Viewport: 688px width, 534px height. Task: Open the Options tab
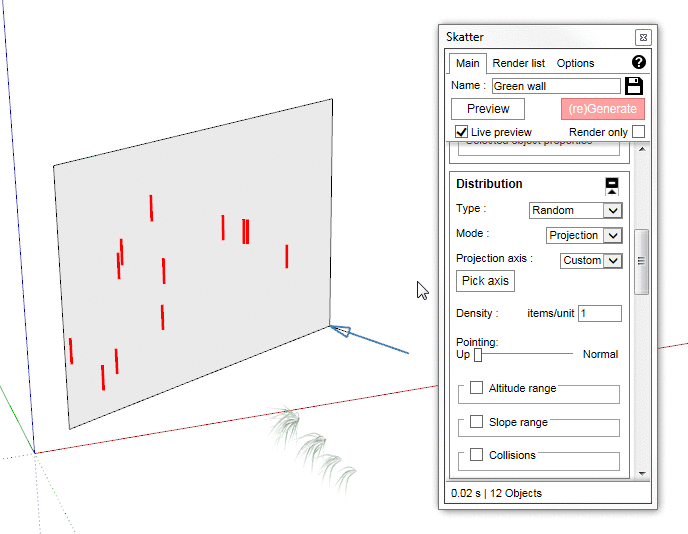tap(575, 63)
